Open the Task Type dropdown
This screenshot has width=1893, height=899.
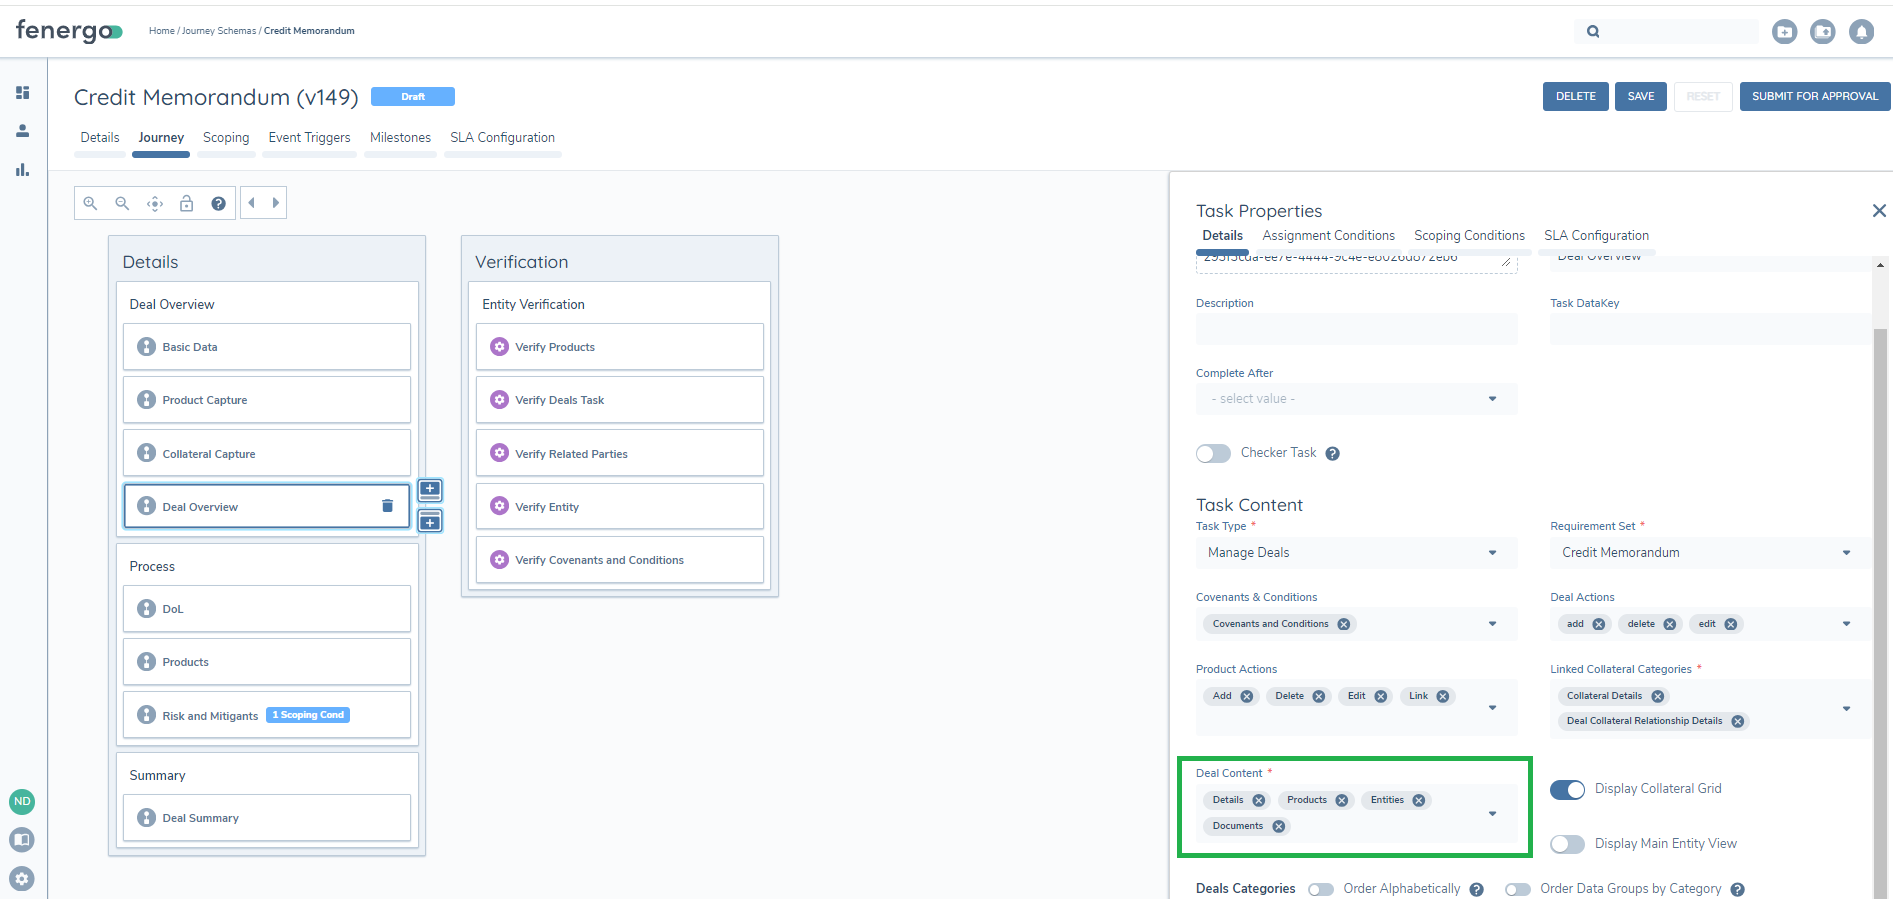[x=1356, y=553]
